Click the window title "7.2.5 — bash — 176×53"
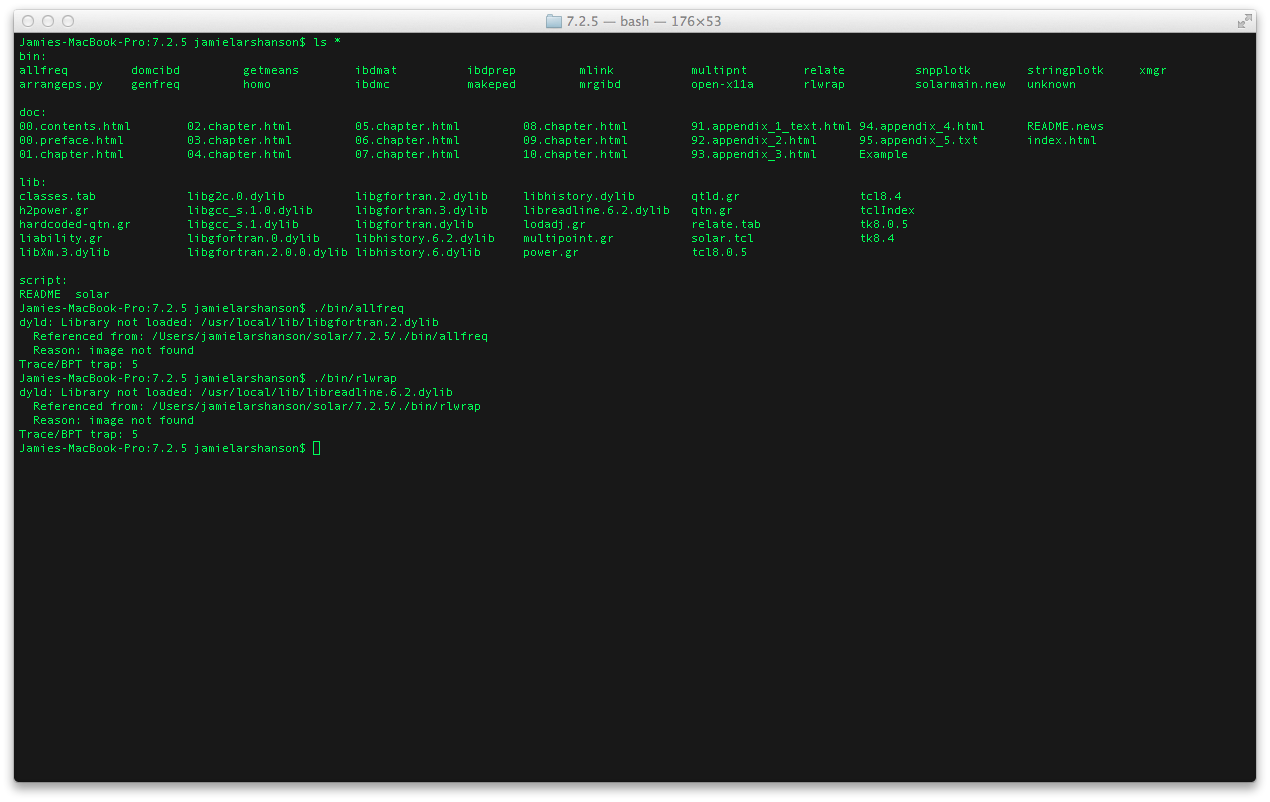 (x=644, y=21)
